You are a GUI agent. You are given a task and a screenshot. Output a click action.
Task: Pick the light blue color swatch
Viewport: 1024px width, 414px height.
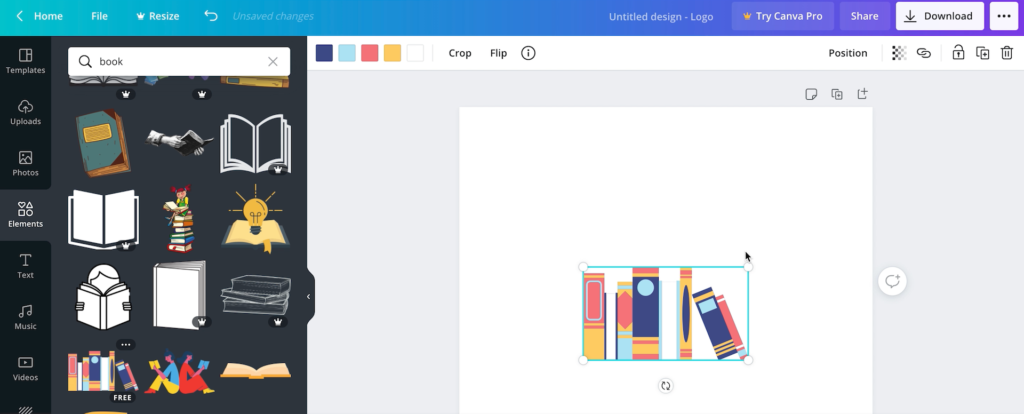pos(347,53)
